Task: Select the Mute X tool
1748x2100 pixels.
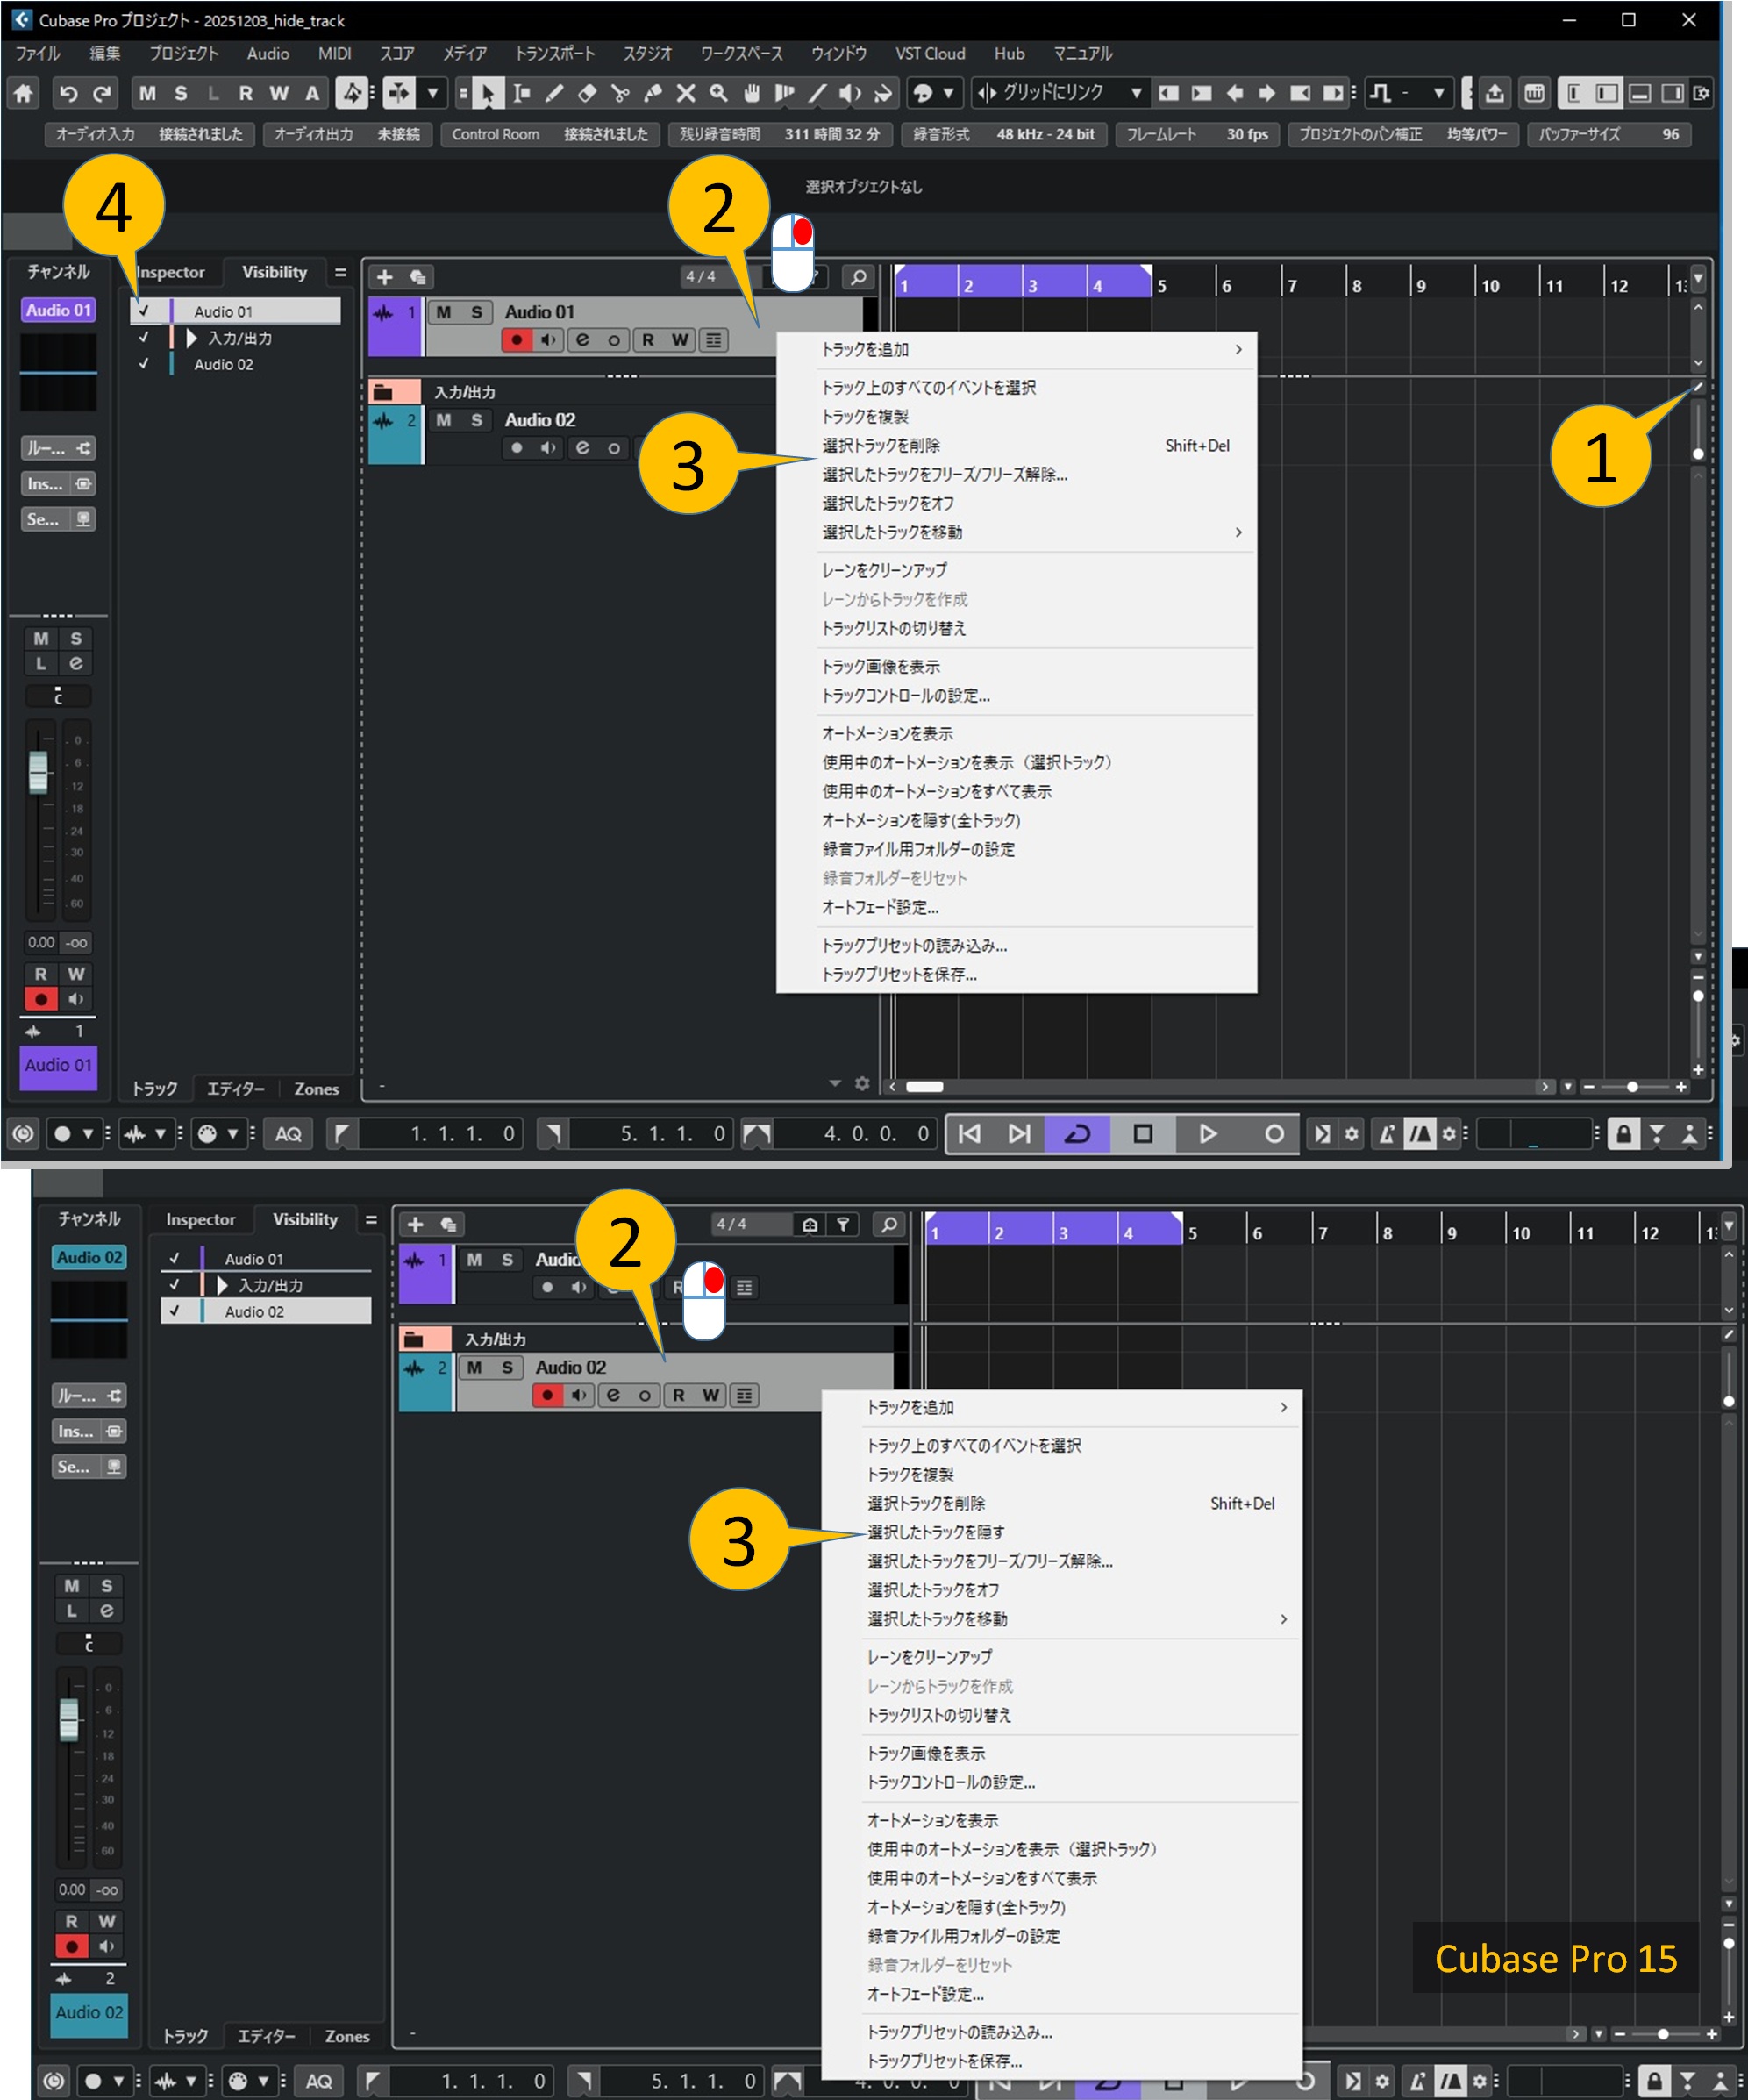Action: pyautogui.click(x=685, y=94)
